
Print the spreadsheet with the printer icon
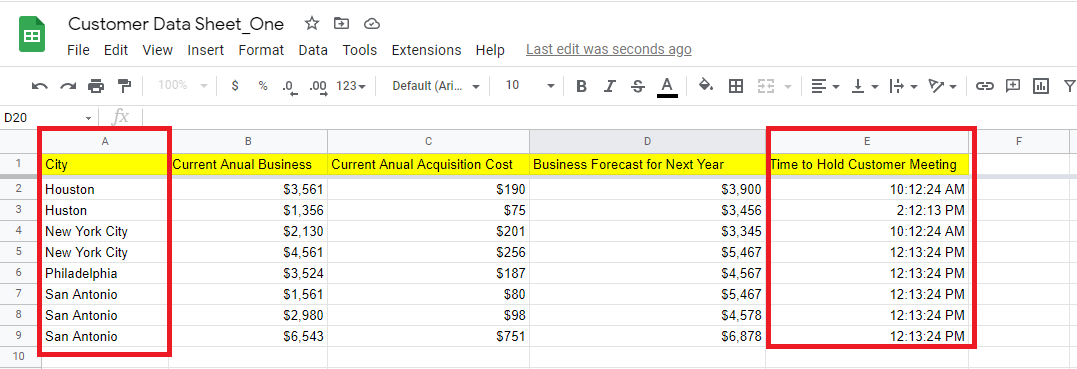tap(96, 86)
